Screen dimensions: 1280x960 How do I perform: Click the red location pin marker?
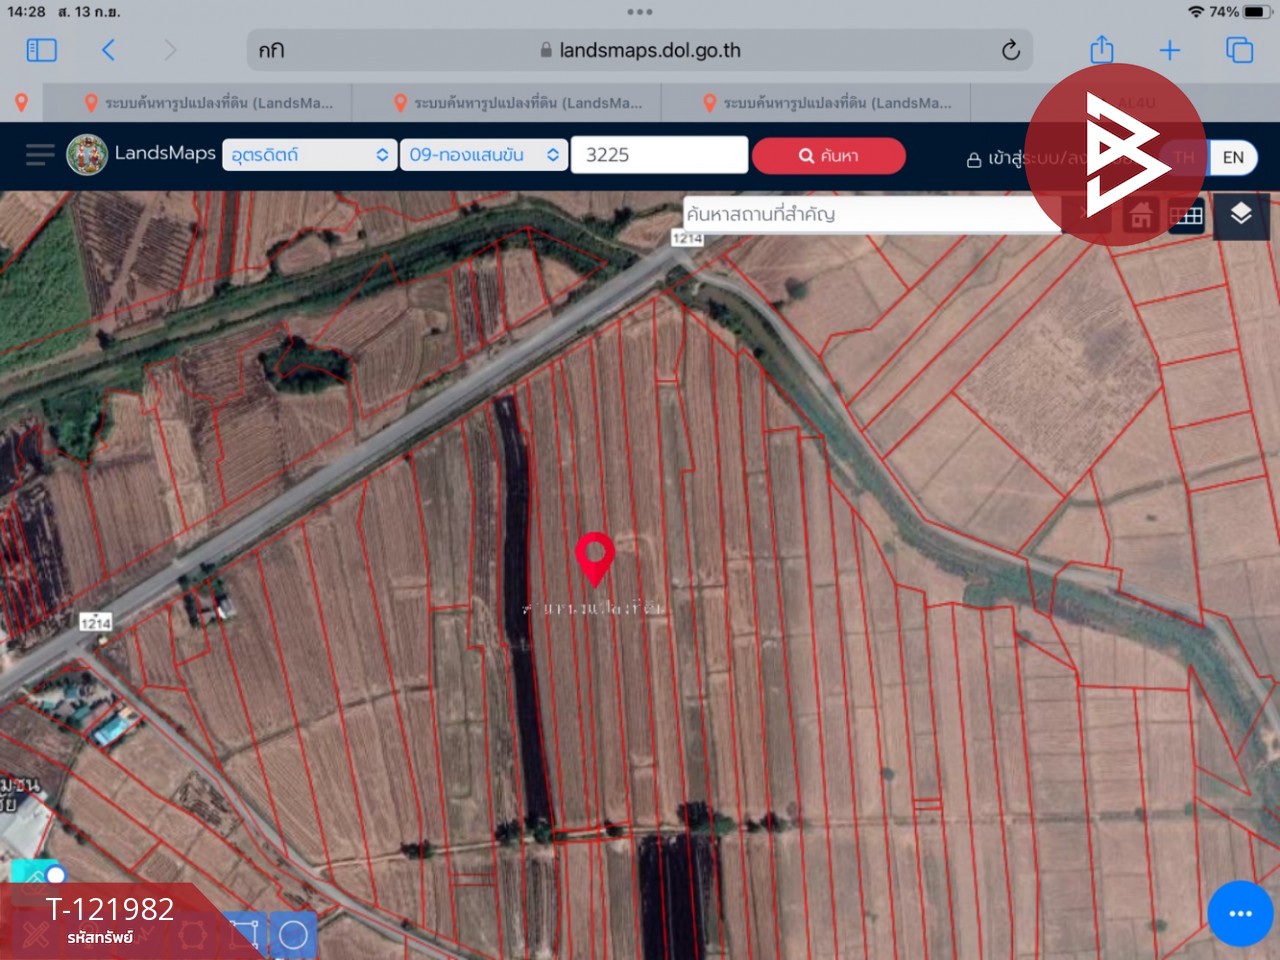click(x=595, y=558)
